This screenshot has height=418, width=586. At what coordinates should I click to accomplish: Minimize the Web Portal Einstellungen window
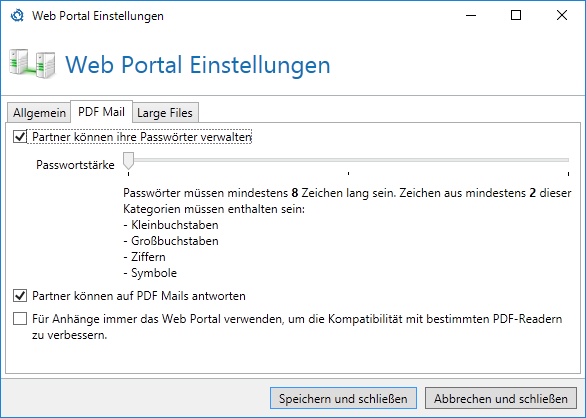coord(471,15)
